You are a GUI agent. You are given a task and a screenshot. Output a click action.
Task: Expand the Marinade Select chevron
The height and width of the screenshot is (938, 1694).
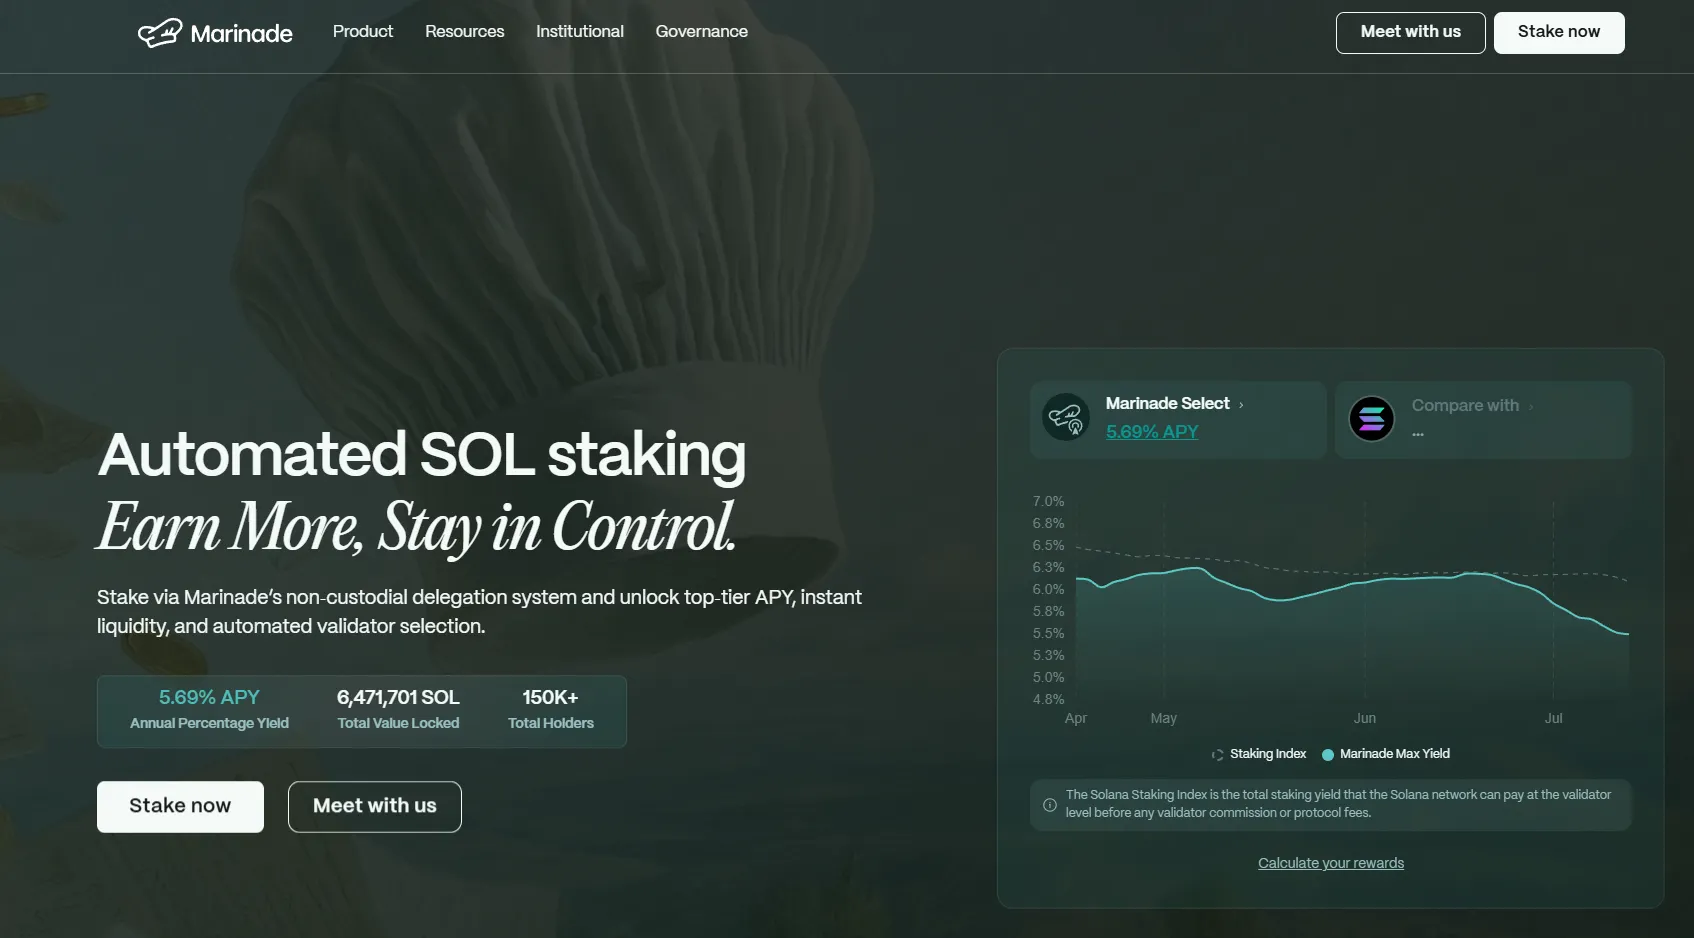tap(1241, 405)
